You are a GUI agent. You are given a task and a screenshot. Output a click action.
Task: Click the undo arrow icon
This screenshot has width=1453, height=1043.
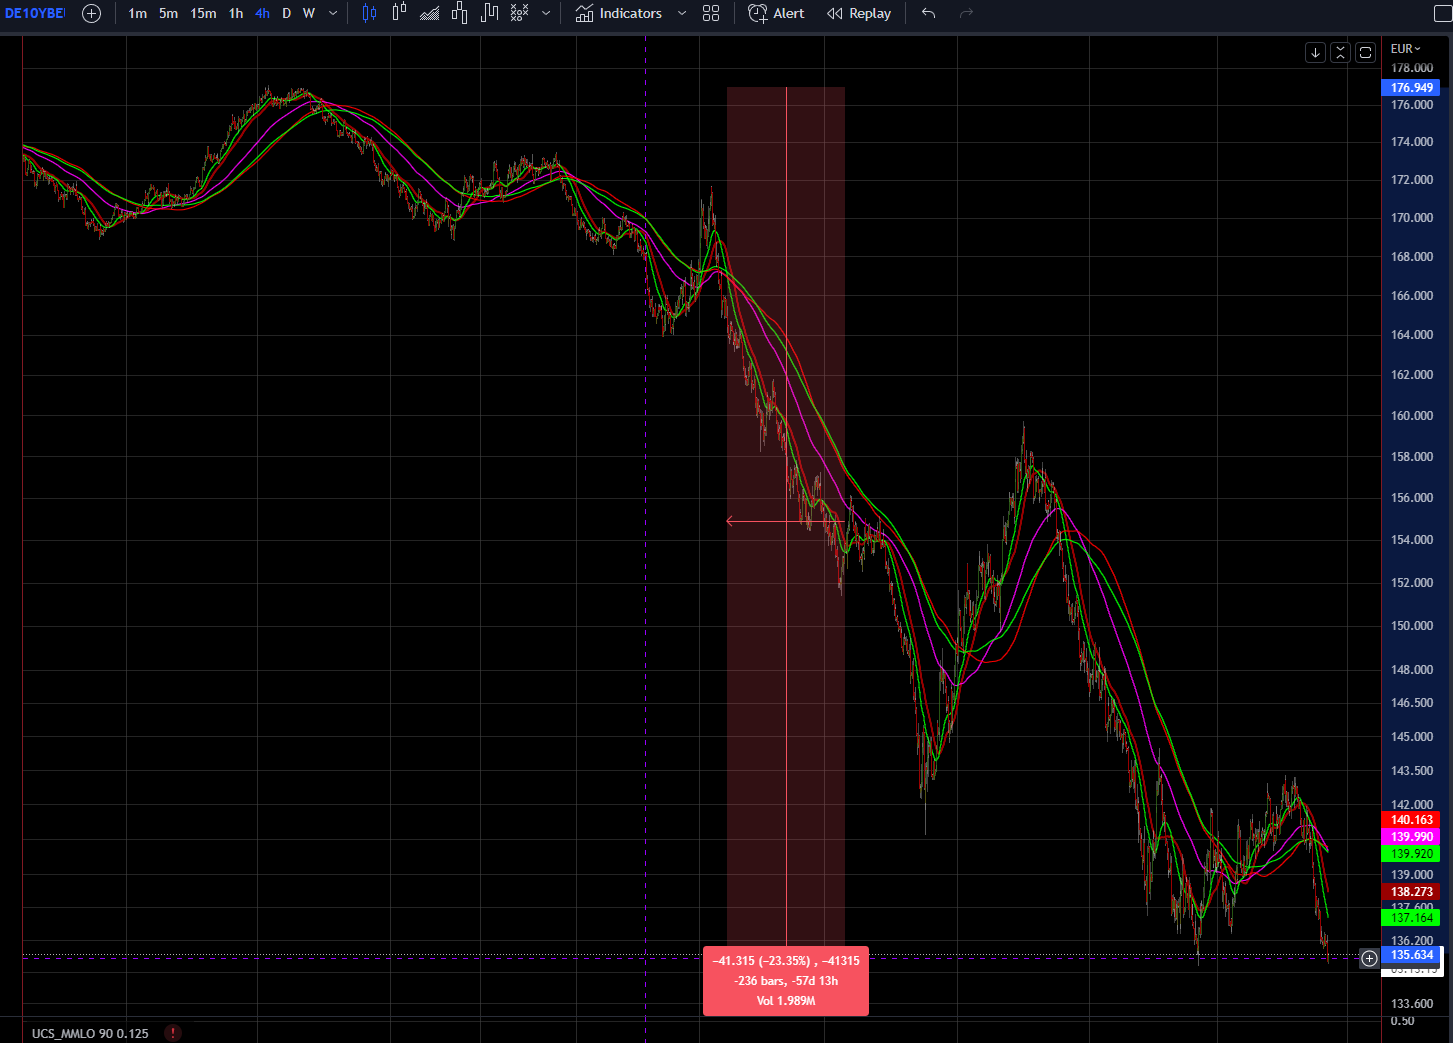[927, 13]
